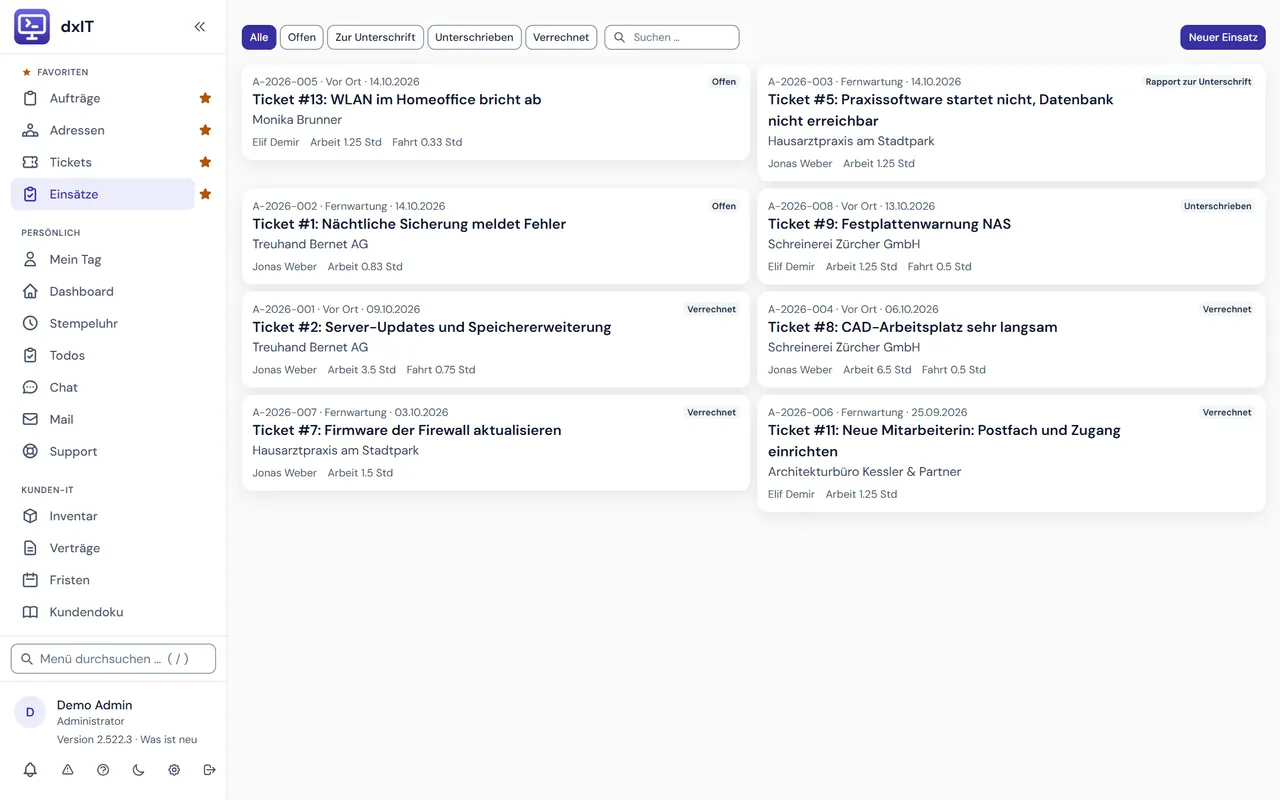This screenshot has height=800, width=1280.
Task: Toggle the favorite star next to Tickets
Action: [x=205, y=162]
